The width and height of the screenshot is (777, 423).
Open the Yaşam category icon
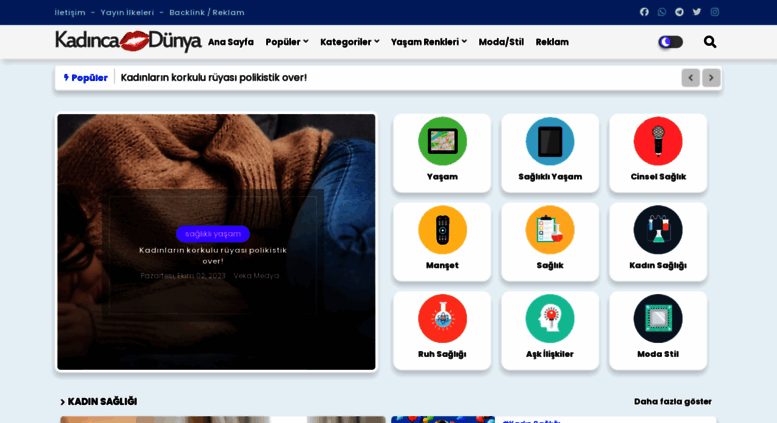[442, 141]
